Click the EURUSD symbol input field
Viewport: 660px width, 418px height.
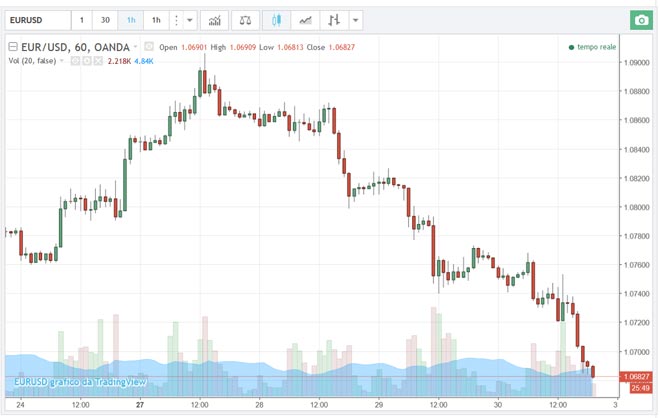37,20
